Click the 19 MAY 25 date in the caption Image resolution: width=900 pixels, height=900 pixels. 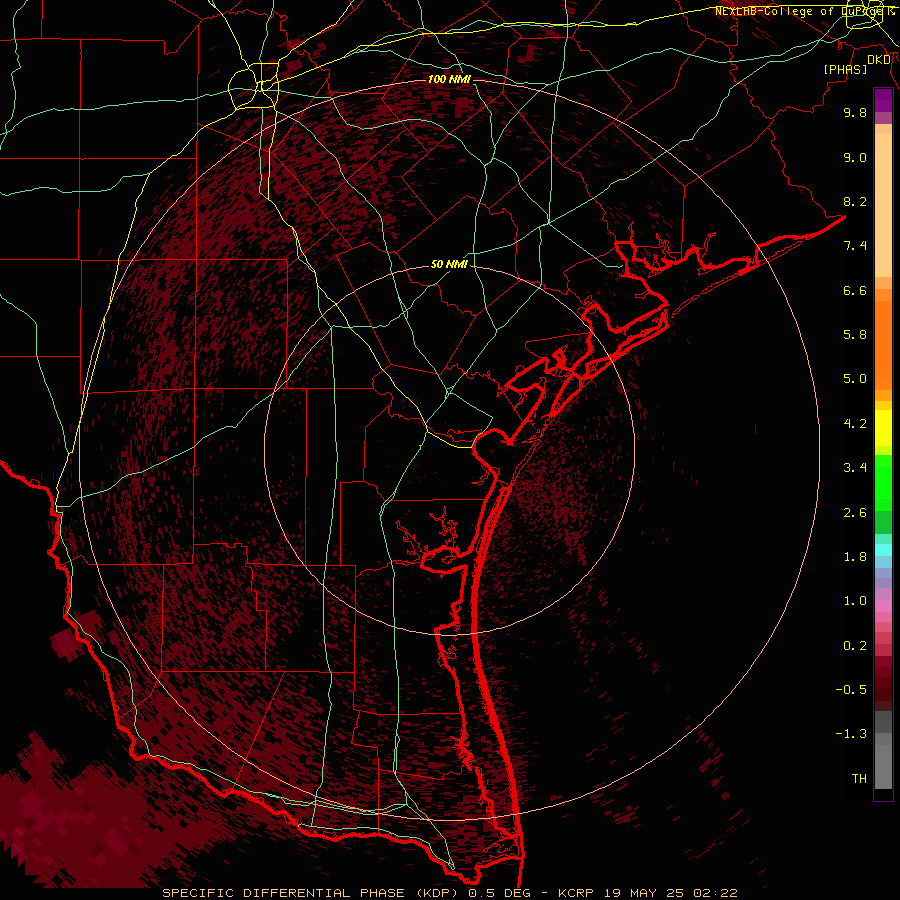click(644, 893)
